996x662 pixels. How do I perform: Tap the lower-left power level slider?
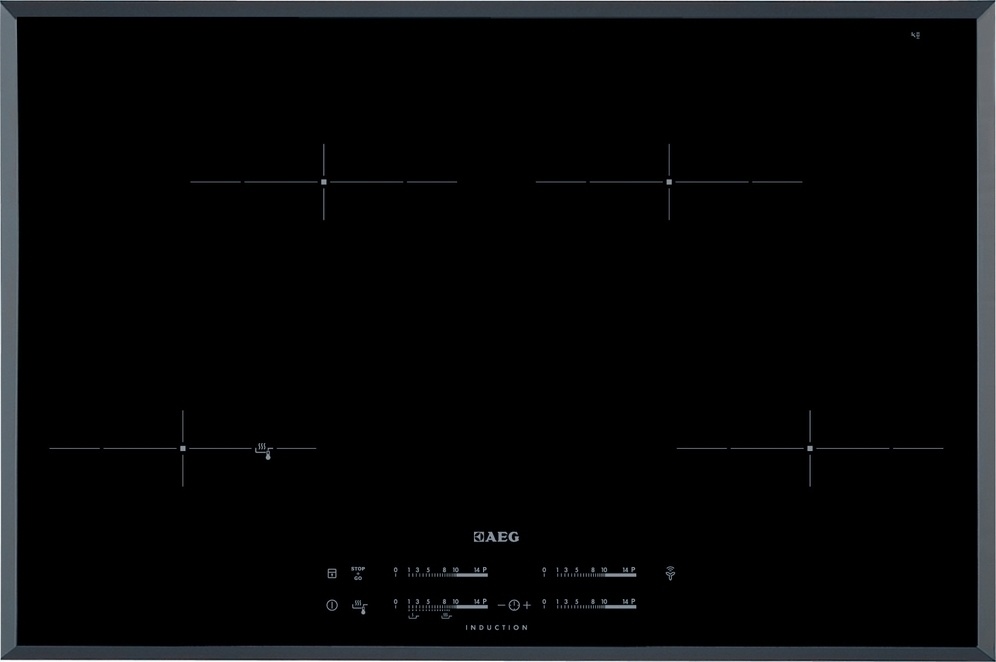441,604
